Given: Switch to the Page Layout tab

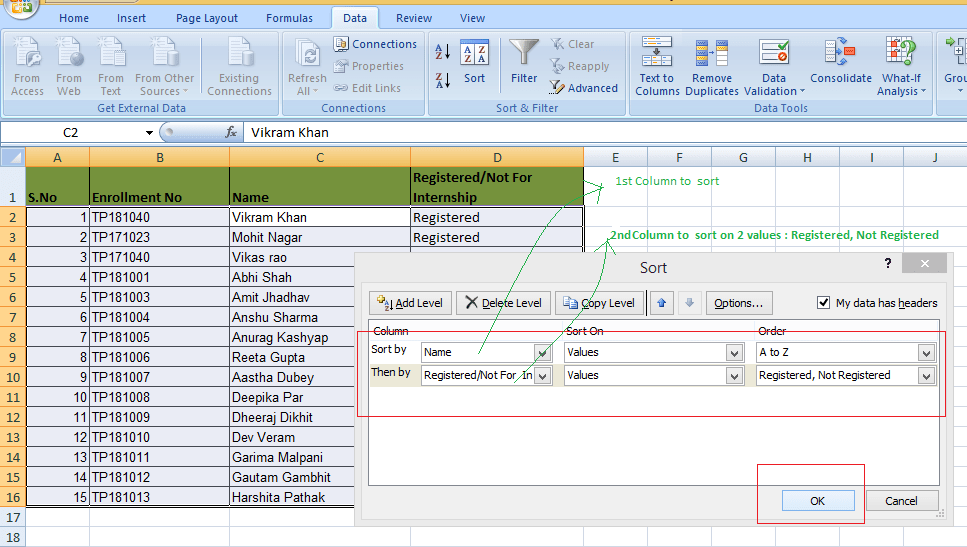Looking at the screenshot, I should click(207, 18).
